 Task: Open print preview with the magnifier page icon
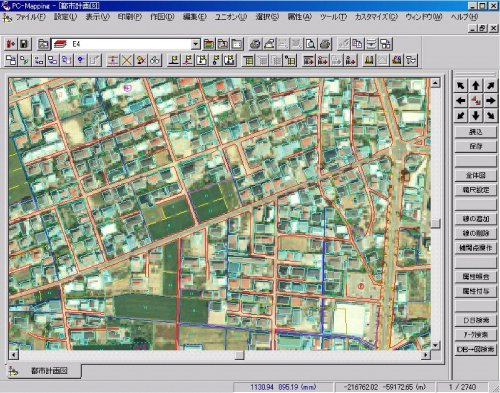(x=311, y=44)
